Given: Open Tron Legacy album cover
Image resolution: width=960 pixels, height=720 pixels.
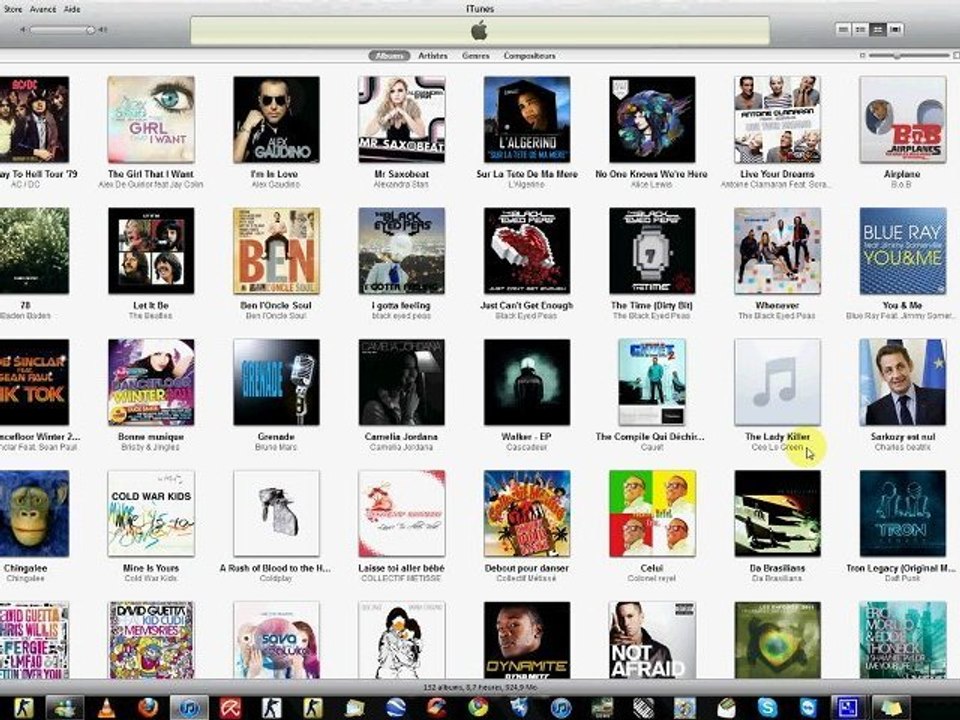Looking at the screenshot, I should point(902,514).
